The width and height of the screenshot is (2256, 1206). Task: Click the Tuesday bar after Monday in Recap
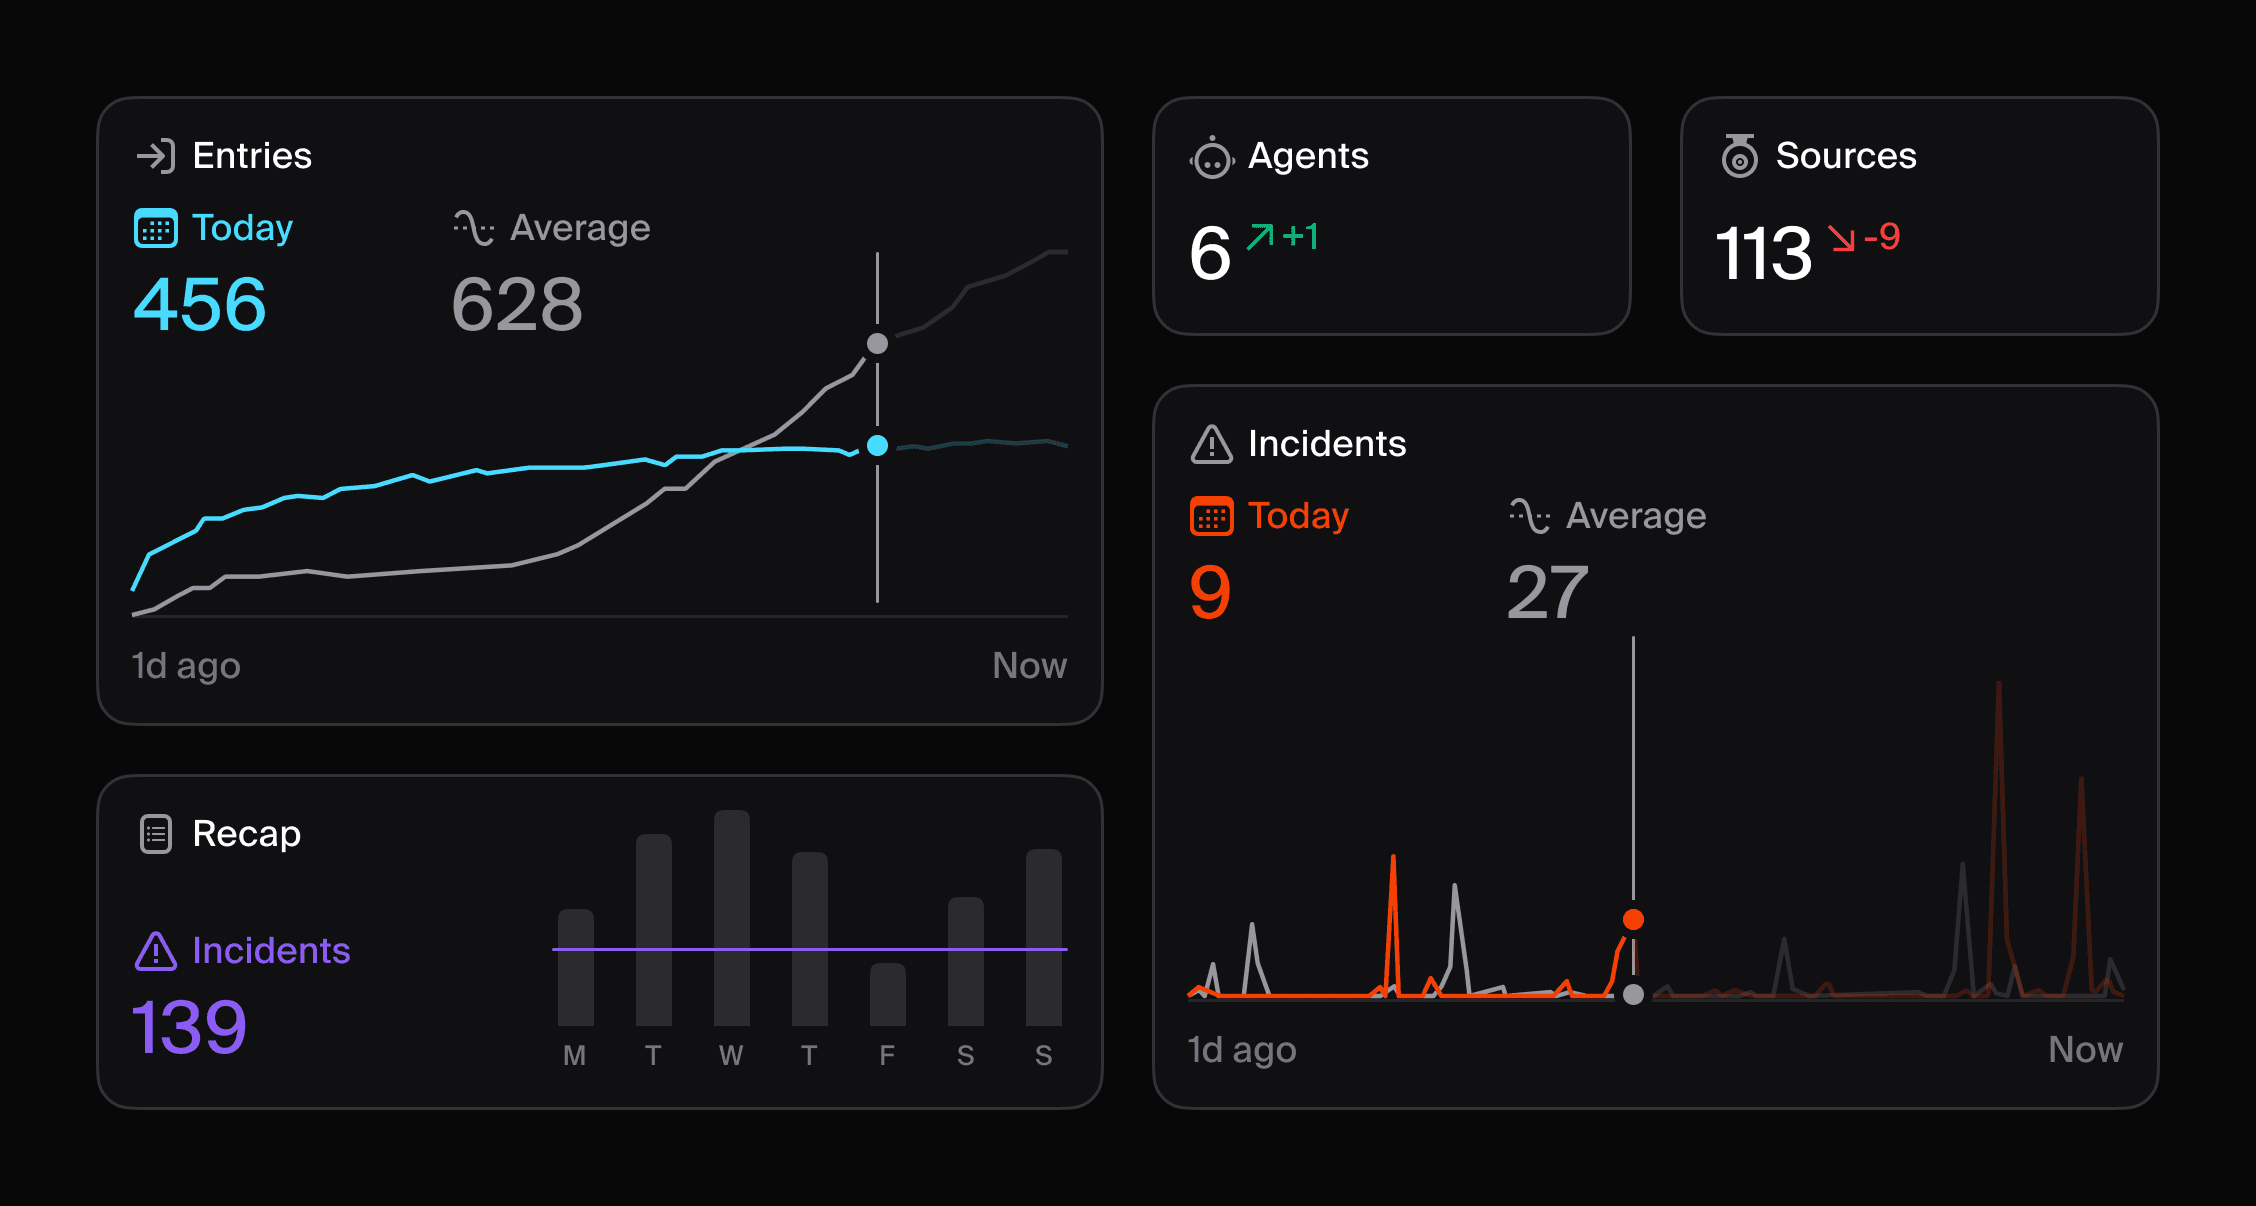(x=653, y=930)
